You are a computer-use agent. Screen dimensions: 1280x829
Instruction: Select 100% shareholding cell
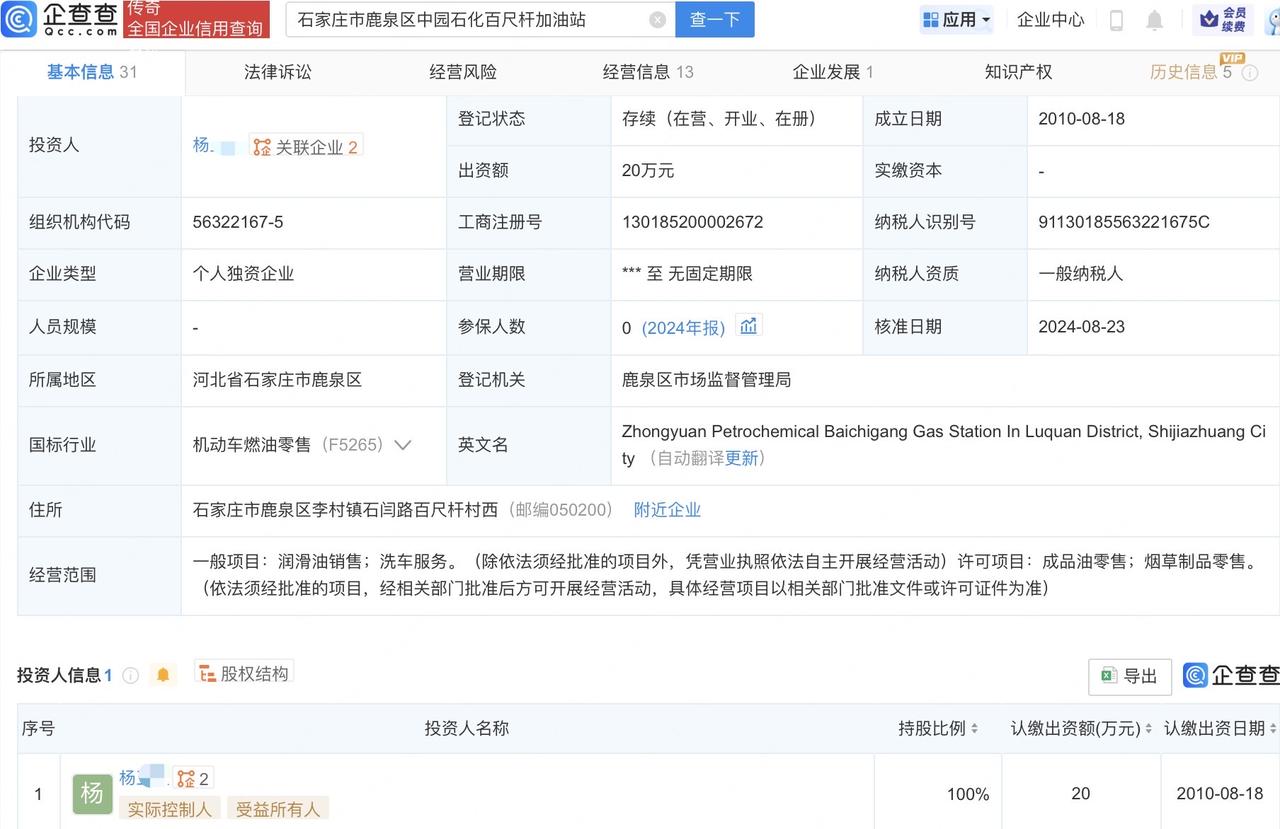coord(968,794)
